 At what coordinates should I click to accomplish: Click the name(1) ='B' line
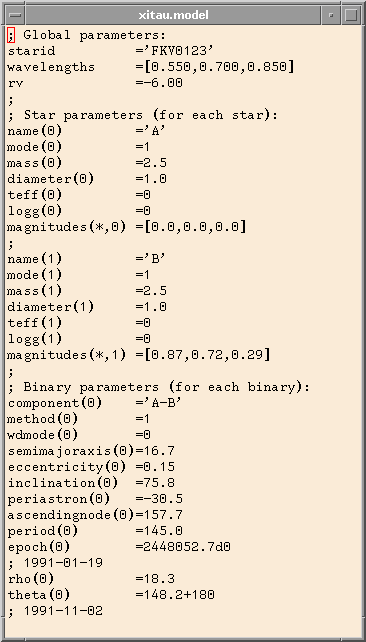[x=83, y=259]
